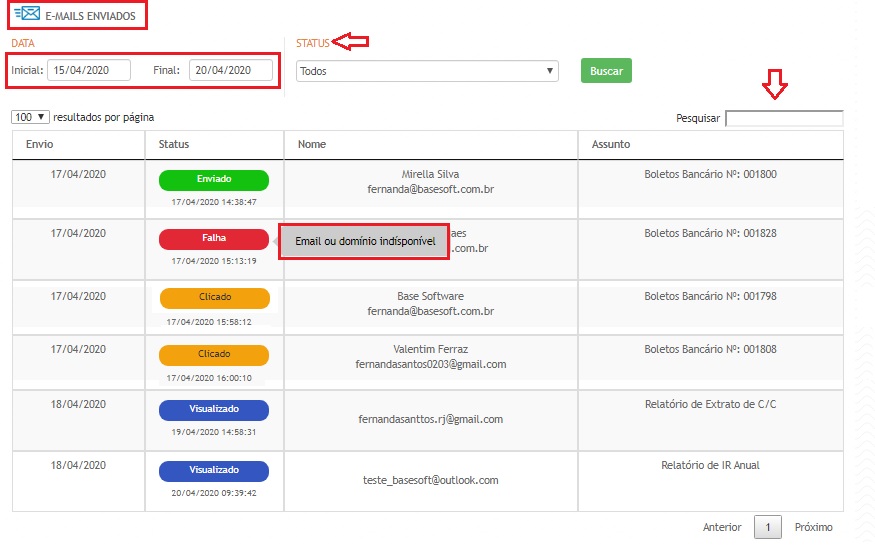Image resolution: width=875 pixels, height=545 pixels.
Task: Click the Visualizado badge dated 19/04/2020
Action: click(214, 410)
